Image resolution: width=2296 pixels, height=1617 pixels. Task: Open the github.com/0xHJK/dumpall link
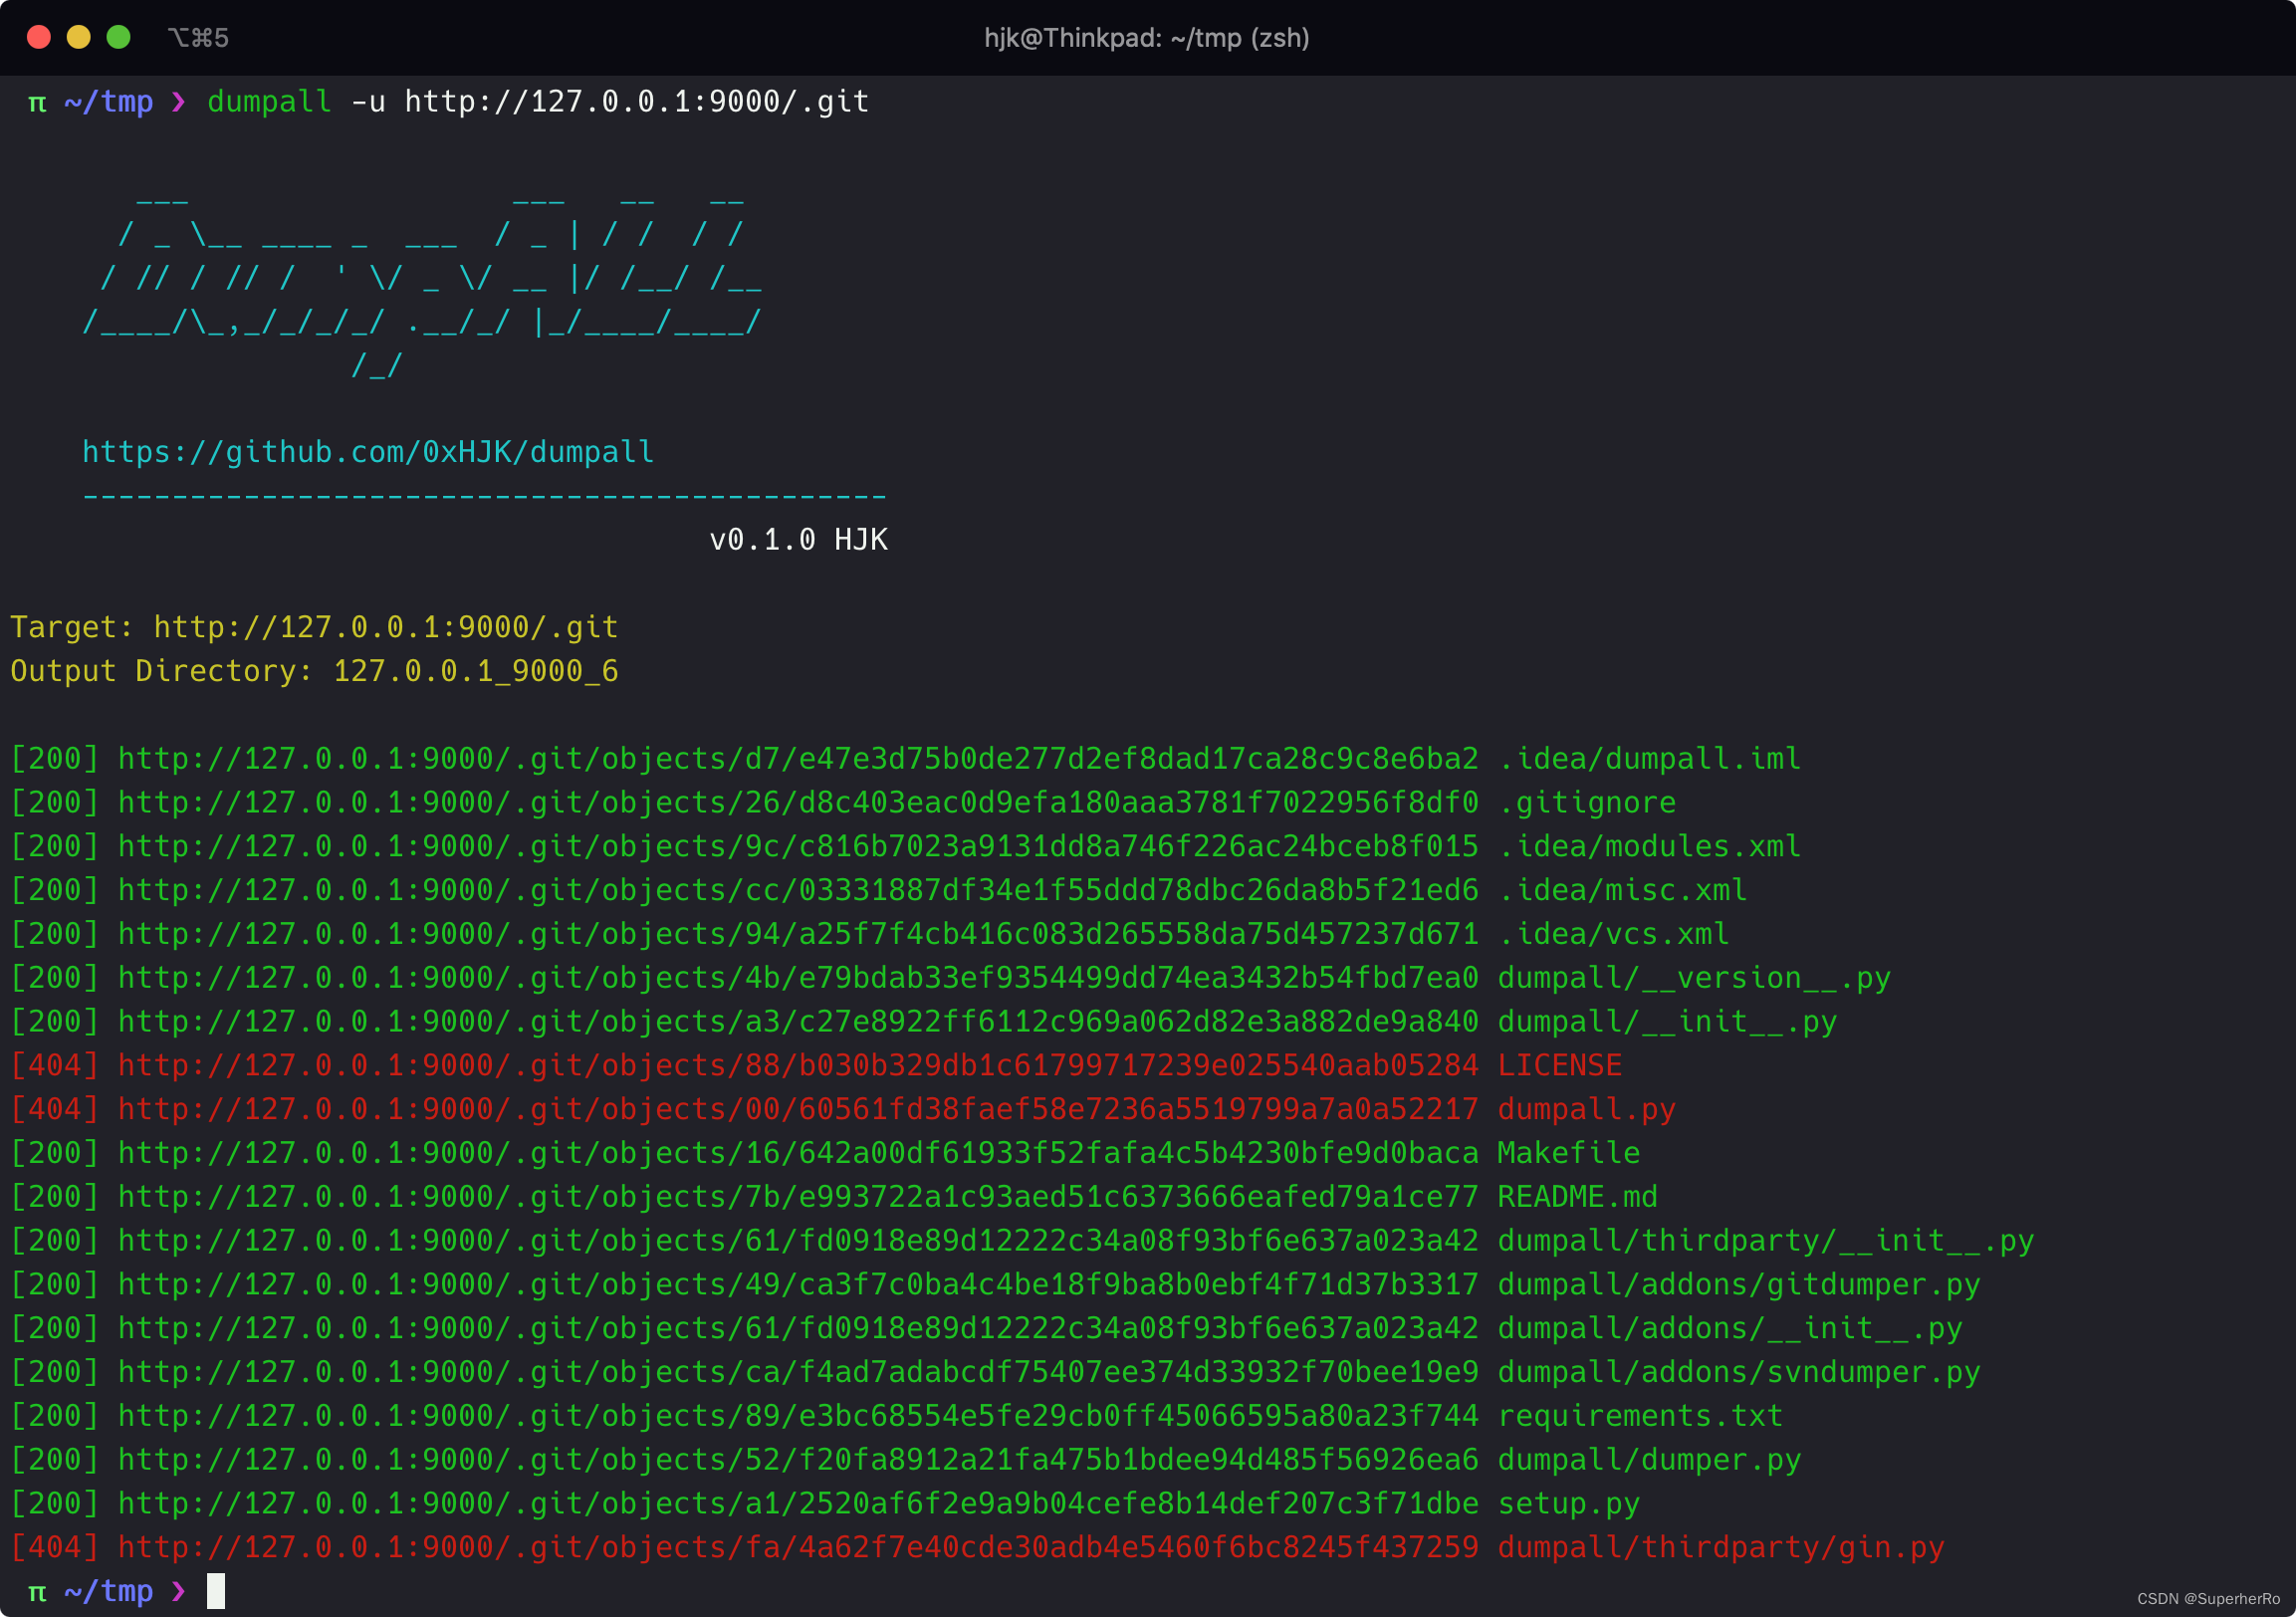point(367,452)
